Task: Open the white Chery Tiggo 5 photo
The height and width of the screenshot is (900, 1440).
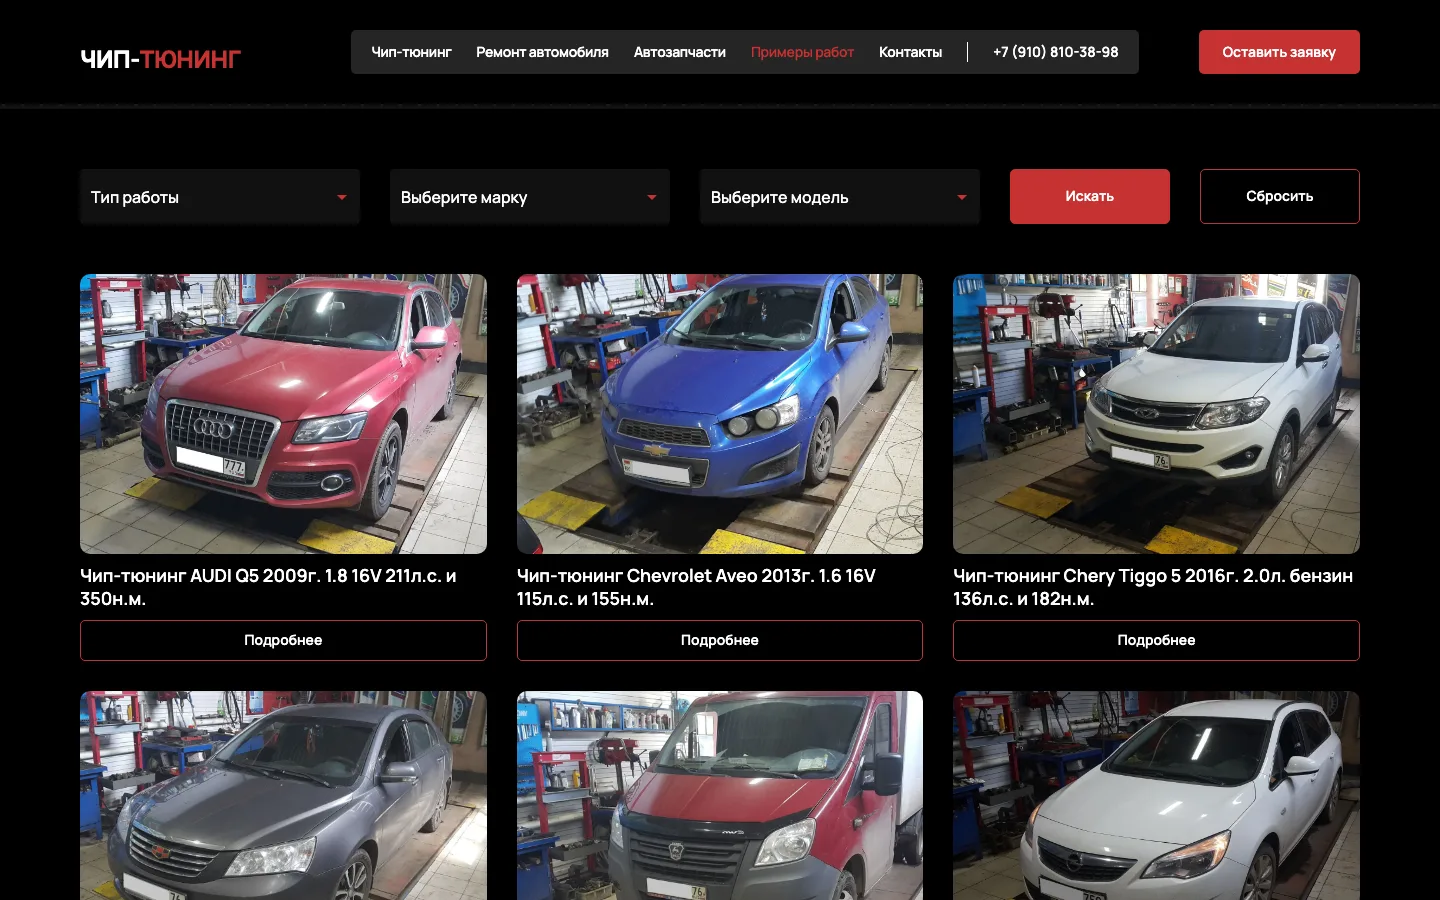Action: pos(1156,414)
